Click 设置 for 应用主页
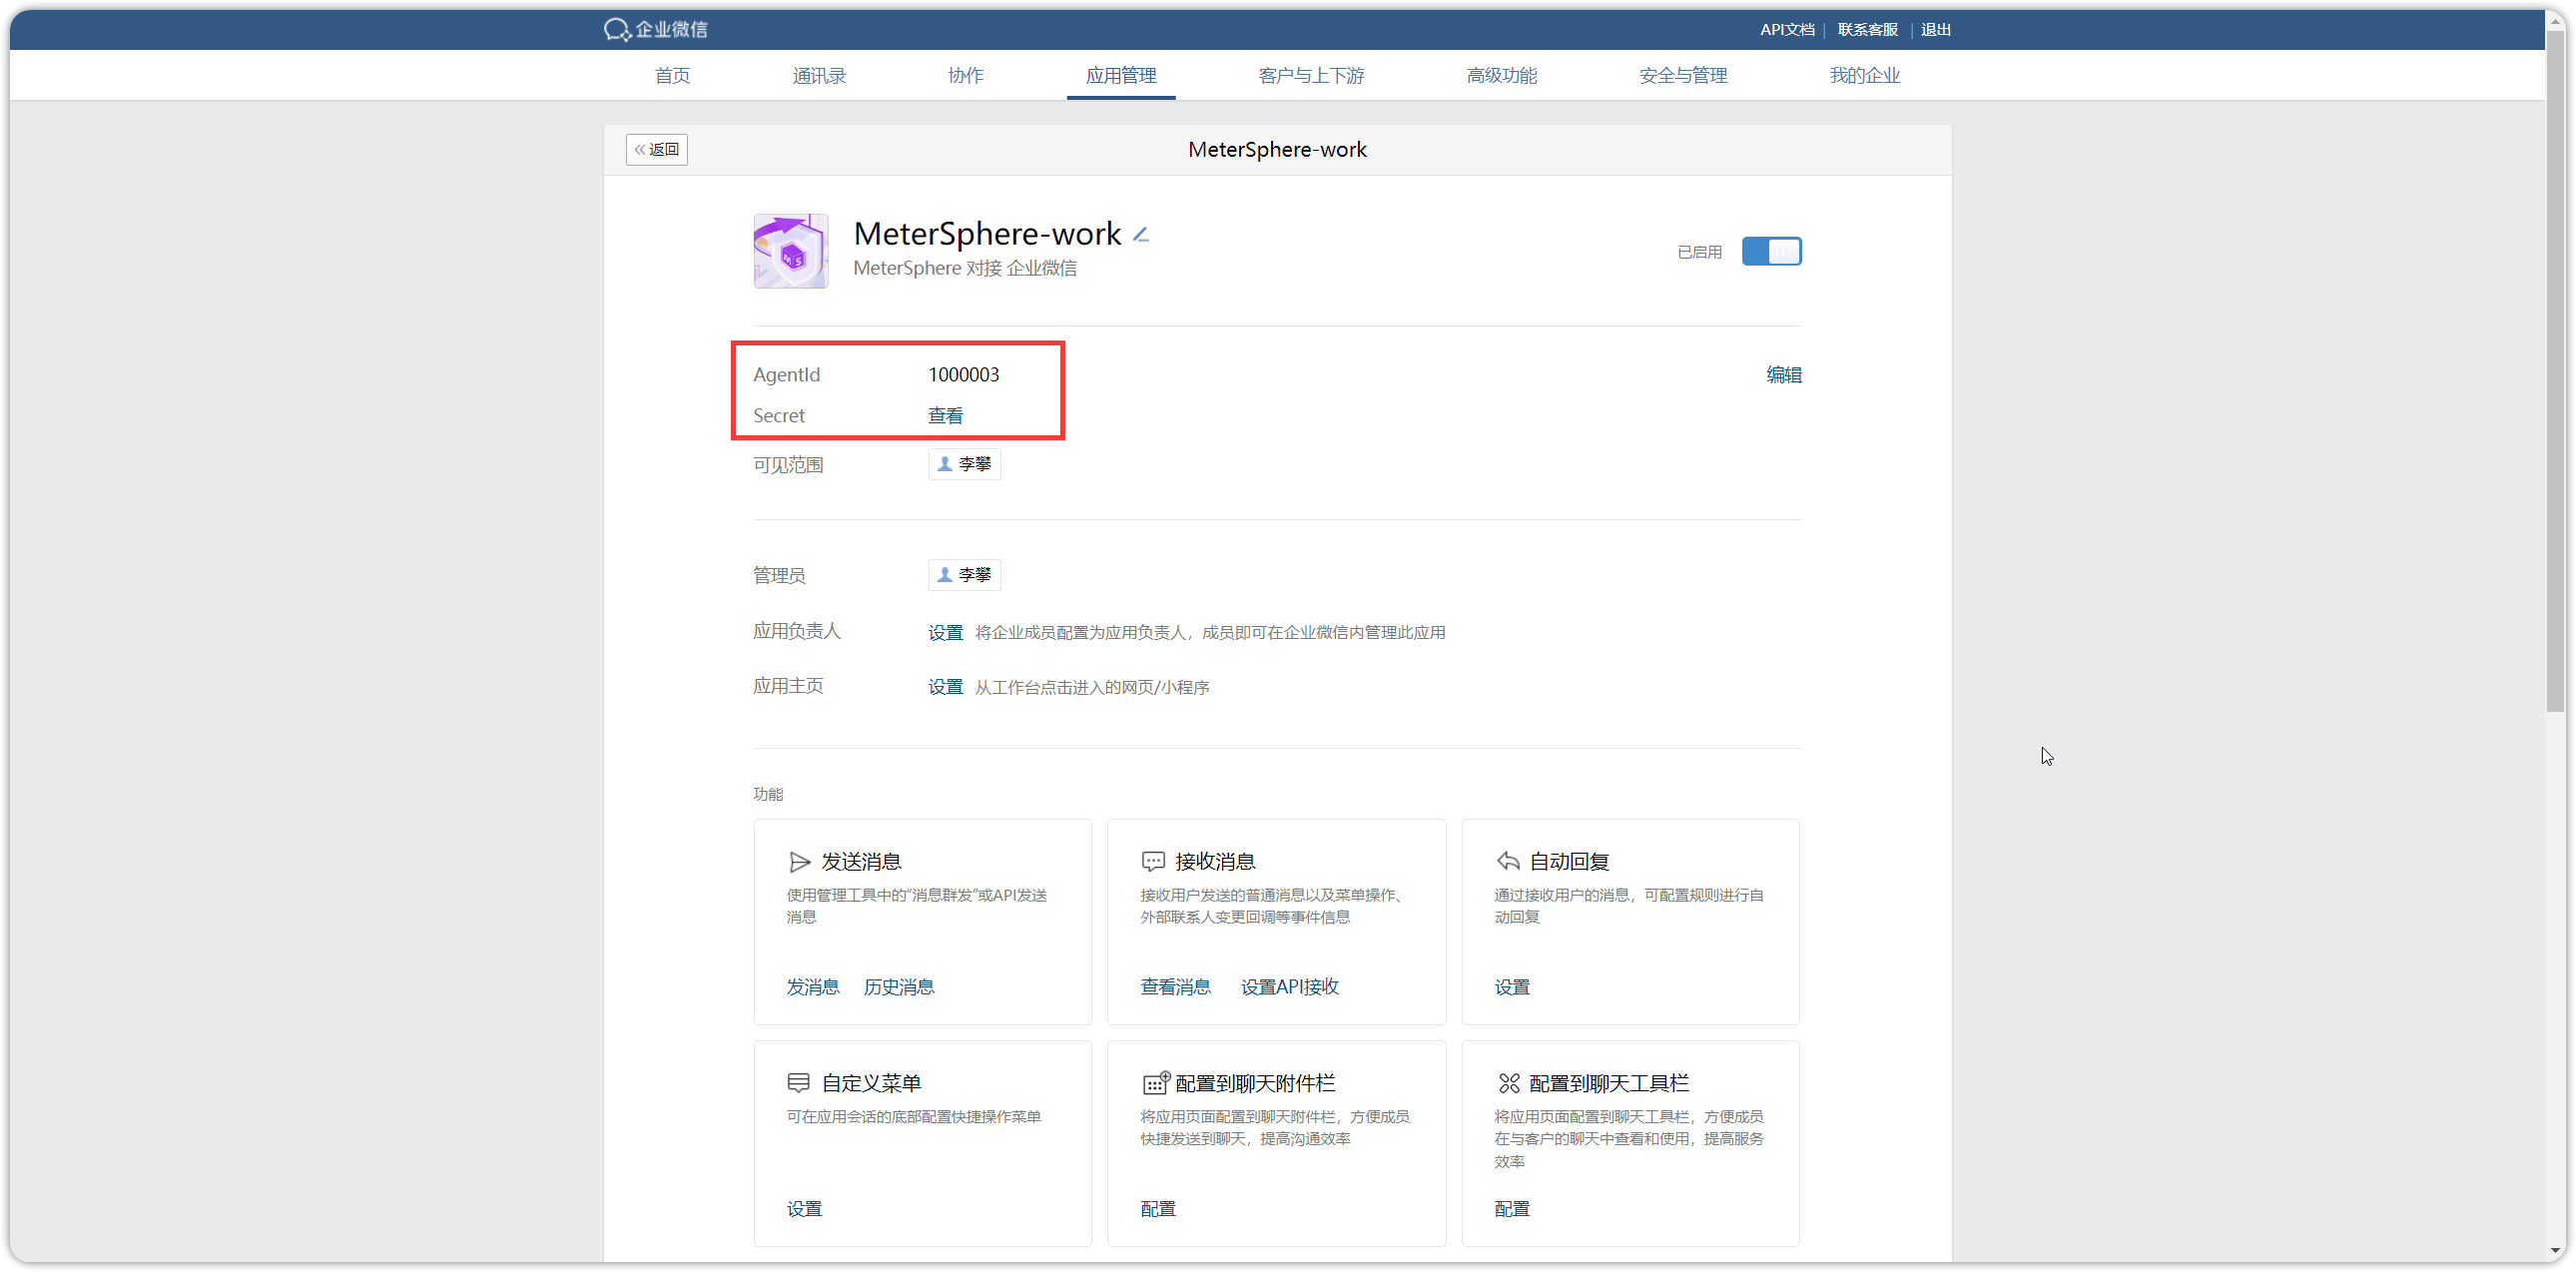The height and width of the screenshot is (1272, 2576). pyautogui.click(x=946, y=688)
